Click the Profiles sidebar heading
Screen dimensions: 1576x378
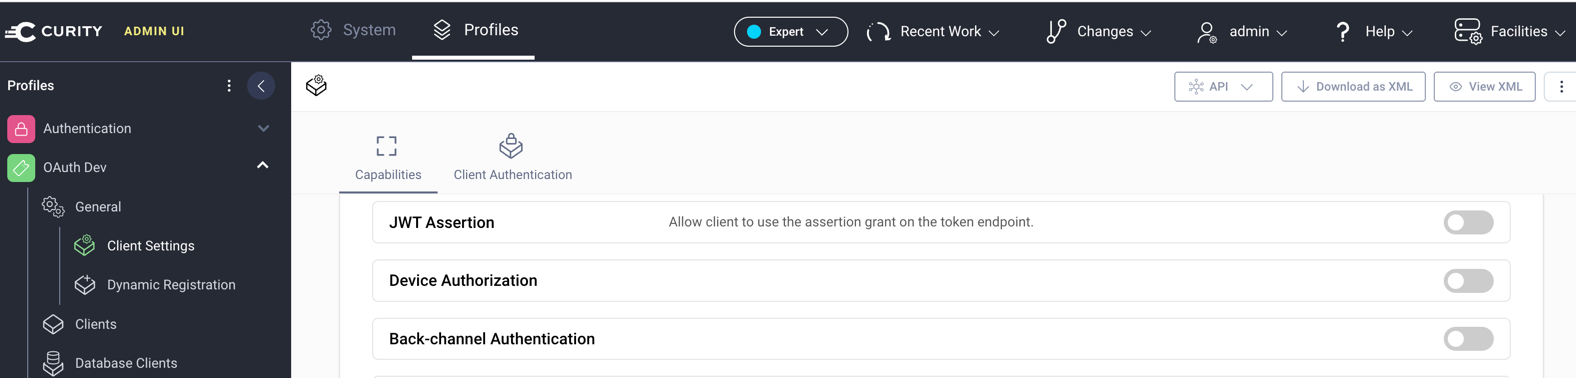[31, 86]
